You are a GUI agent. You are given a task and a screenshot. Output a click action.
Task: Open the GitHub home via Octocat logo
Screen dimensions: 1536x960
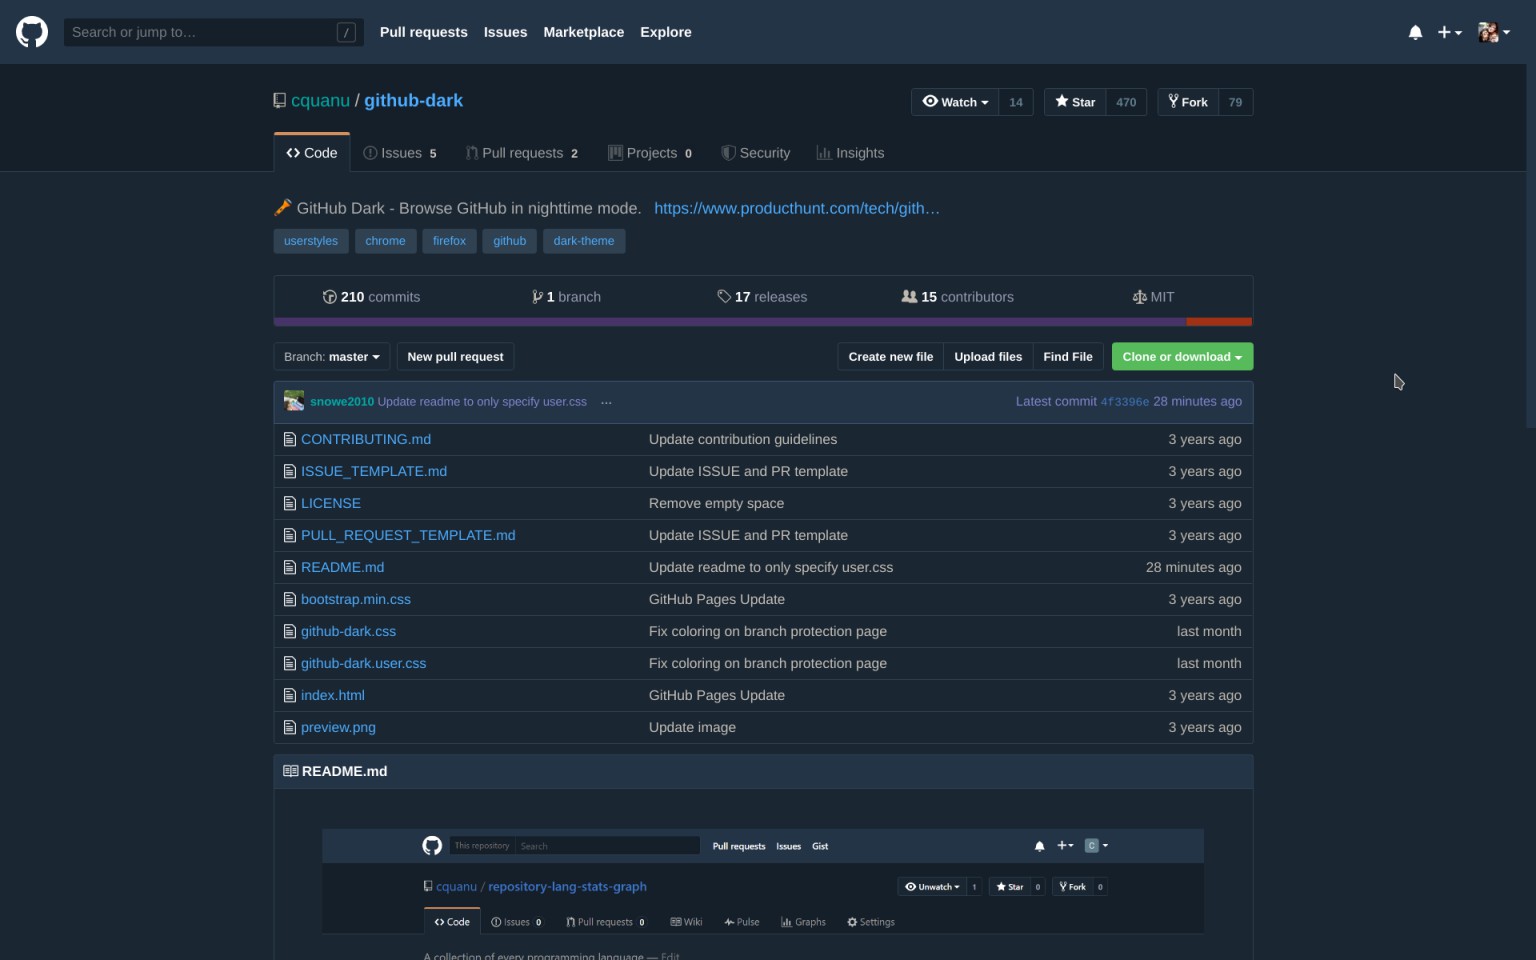tap(31, 31)
